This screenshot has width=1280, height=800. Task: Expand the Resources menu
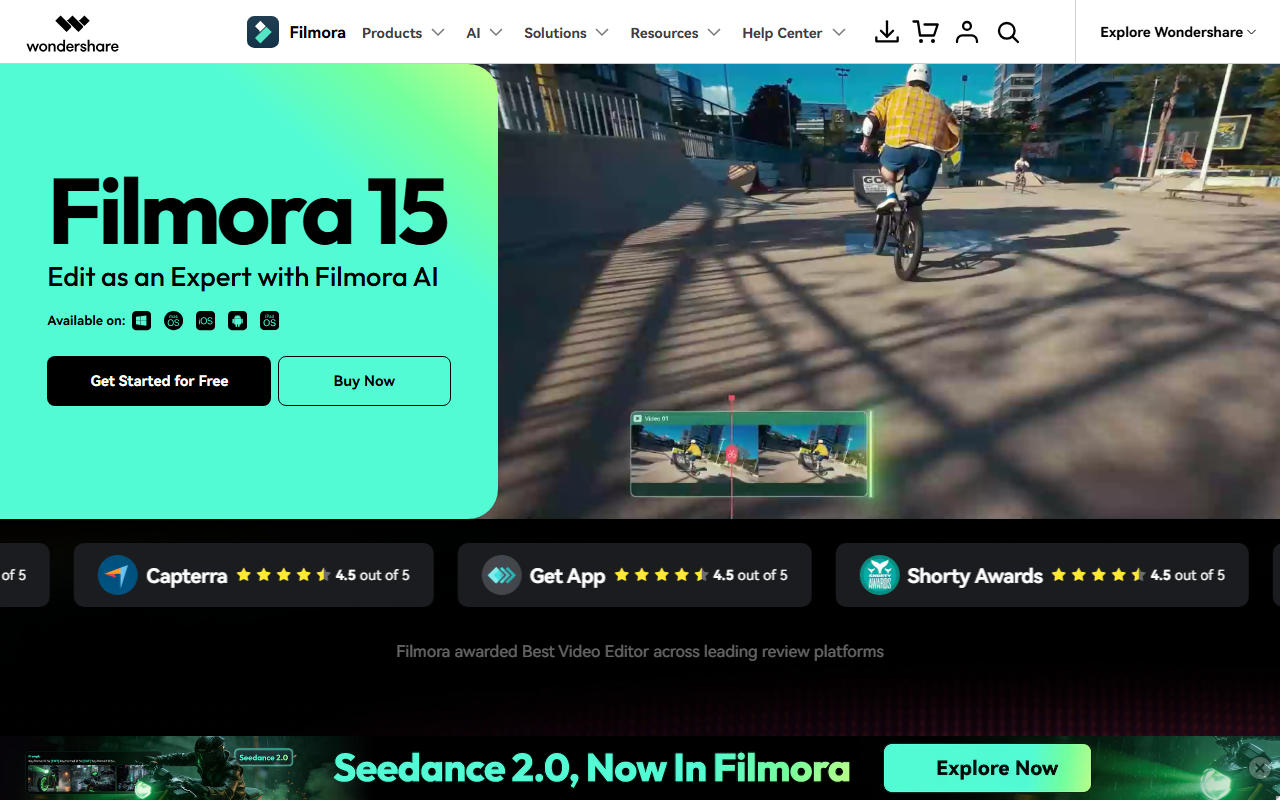(x=675, y=33)
